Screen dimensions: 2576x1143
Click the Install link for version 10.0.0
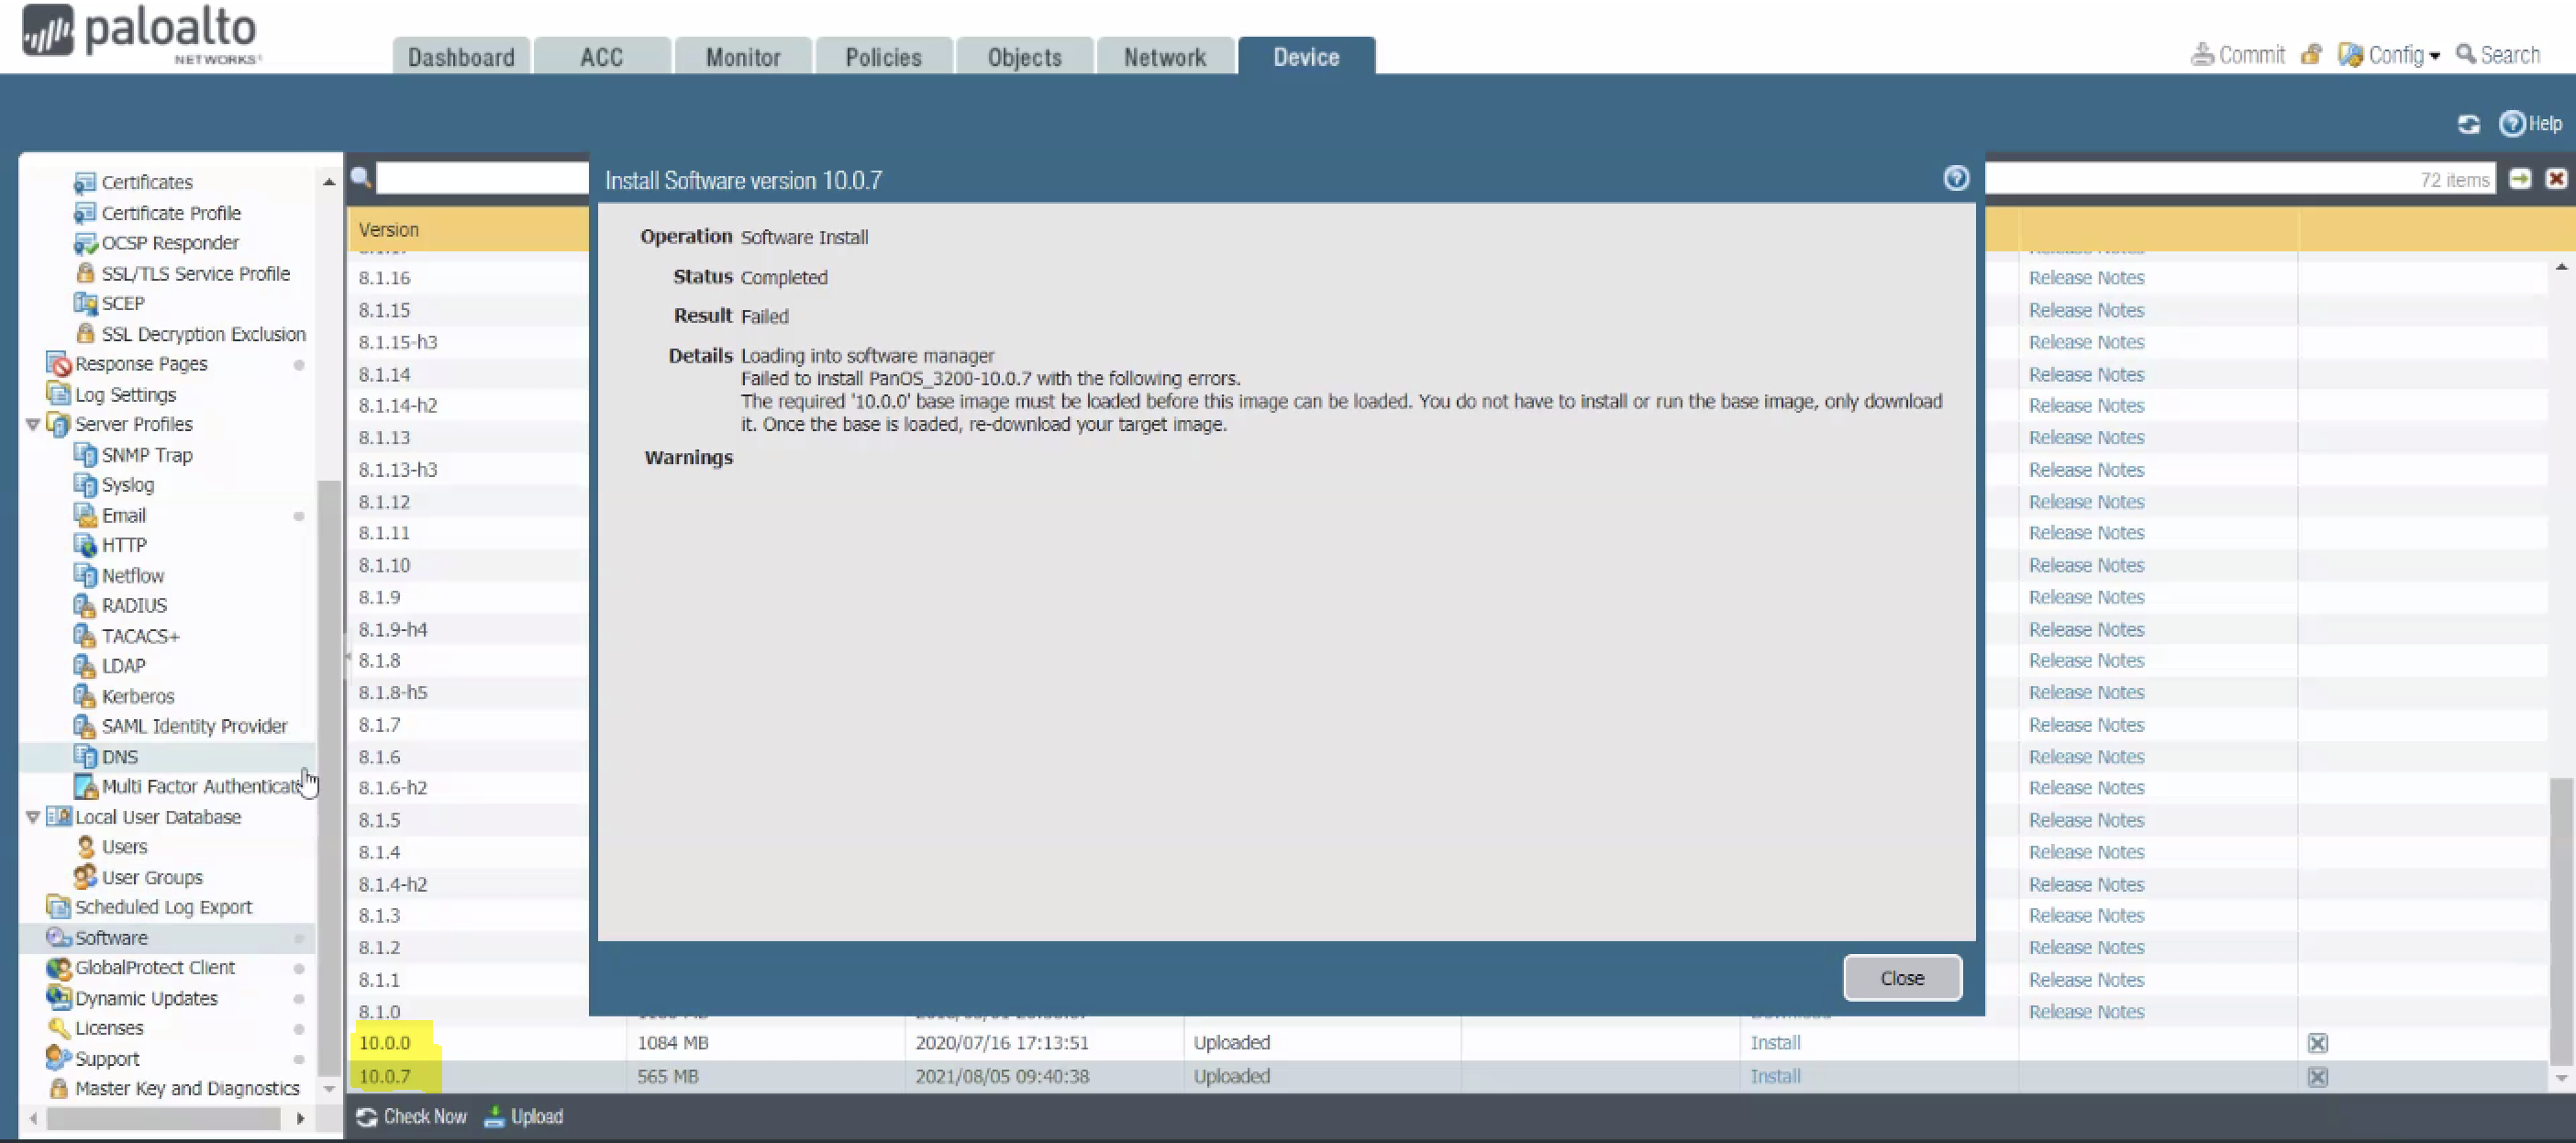[x=1776, y=1041]
